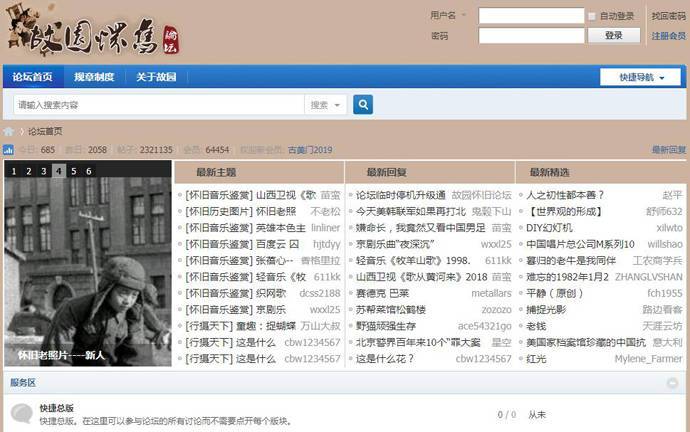690x432 pixels.
Task: Select slideshow page number 4
Action: (x=59, y=171)
